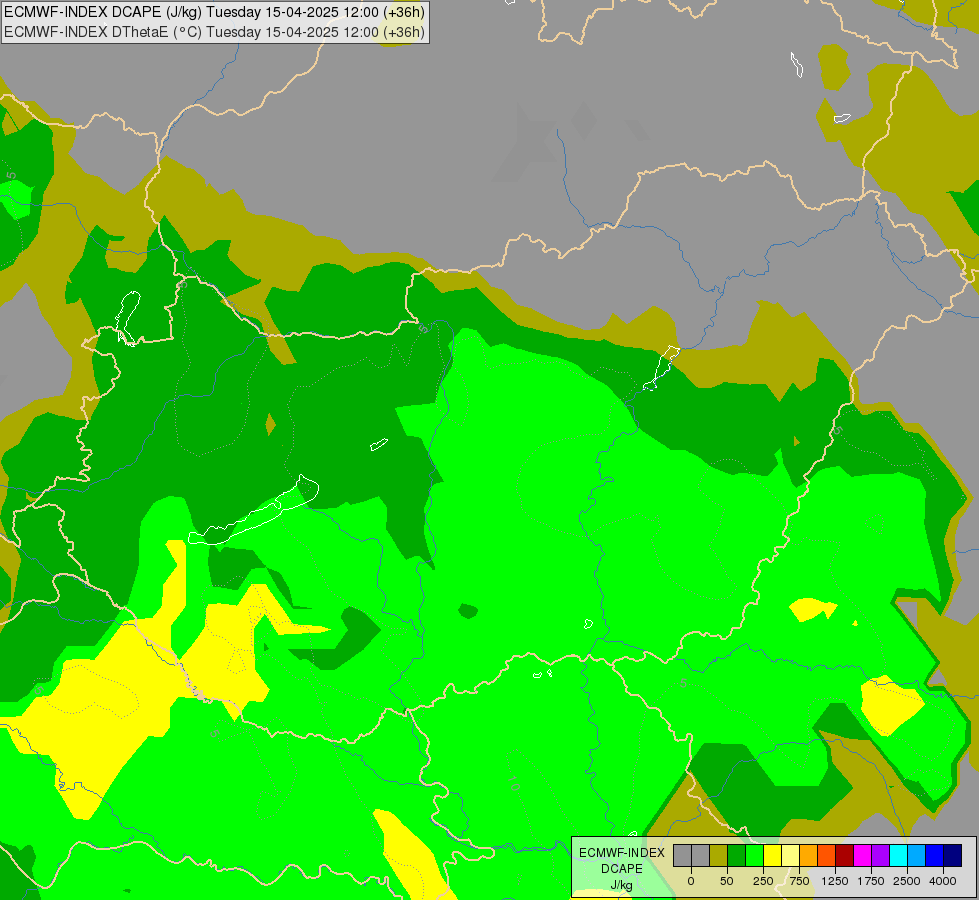Click the light blue legend swatch

917,855
